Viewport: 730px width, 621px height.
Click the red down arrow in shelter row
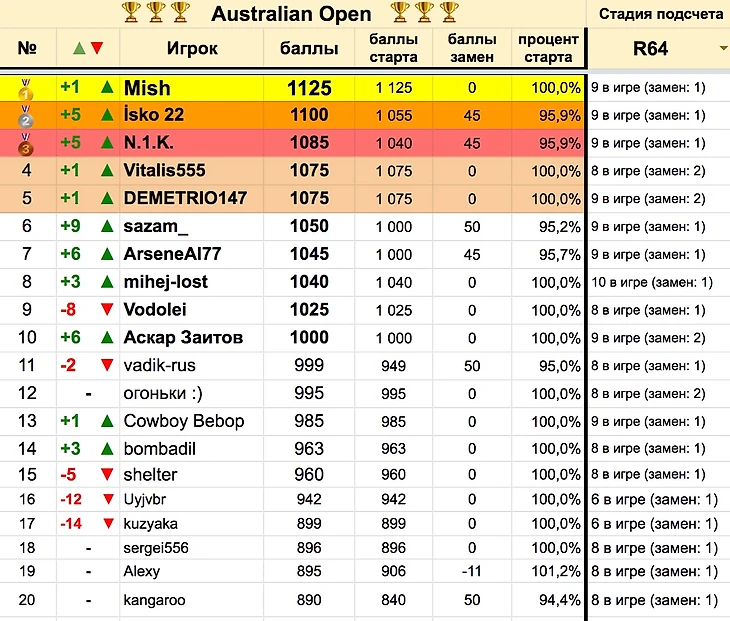click(106, 475)
